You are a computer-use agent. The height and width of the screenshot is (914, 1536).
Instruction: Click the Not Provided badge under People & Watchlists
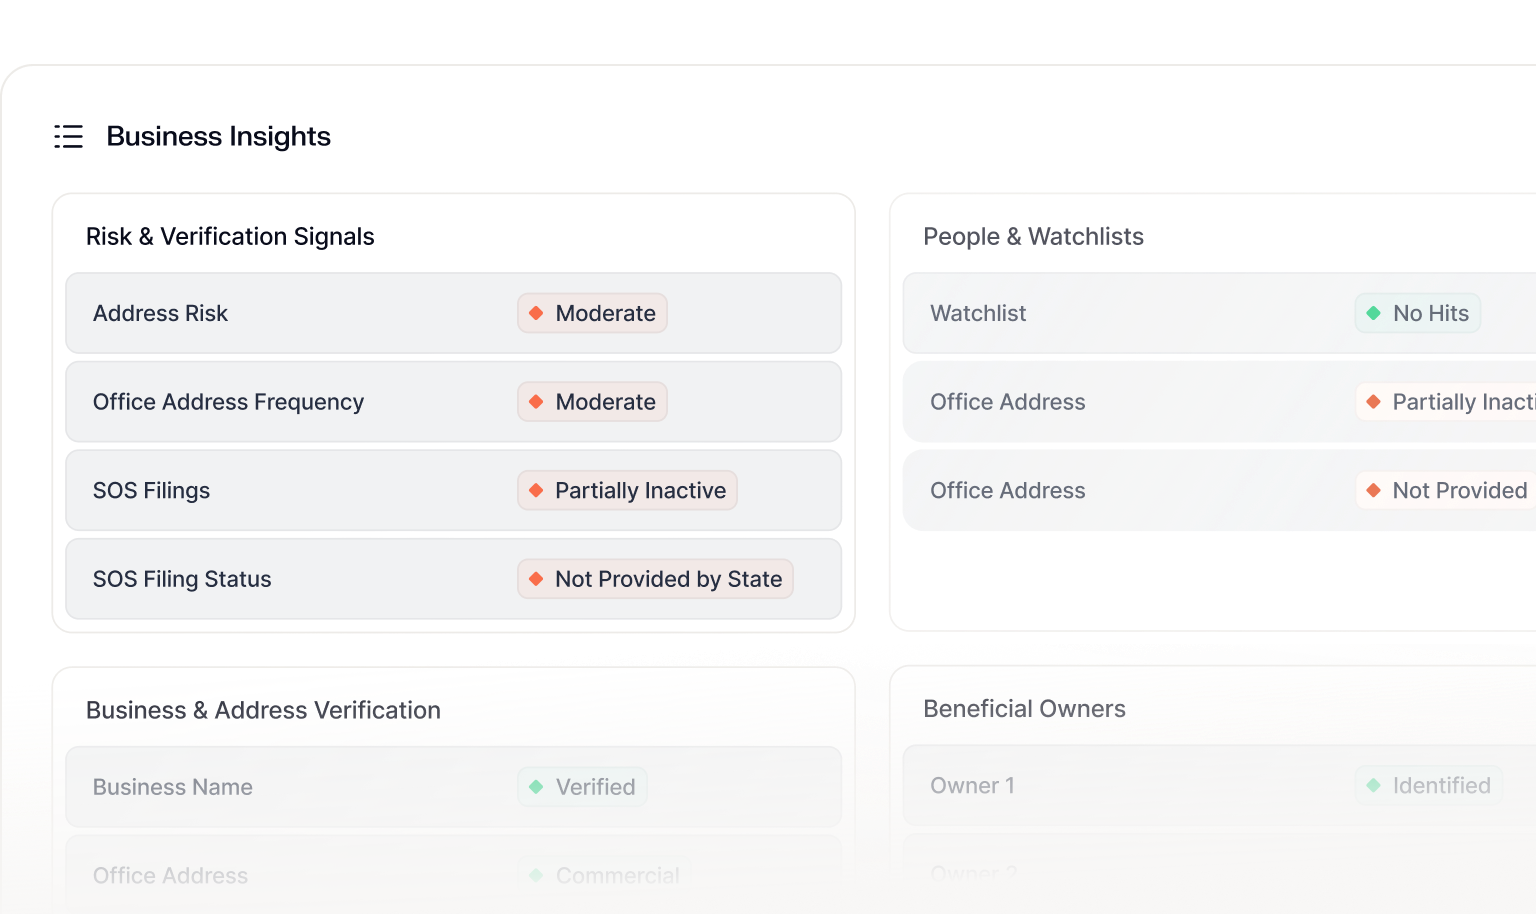pyautogui.click(x=1446, y=490)
